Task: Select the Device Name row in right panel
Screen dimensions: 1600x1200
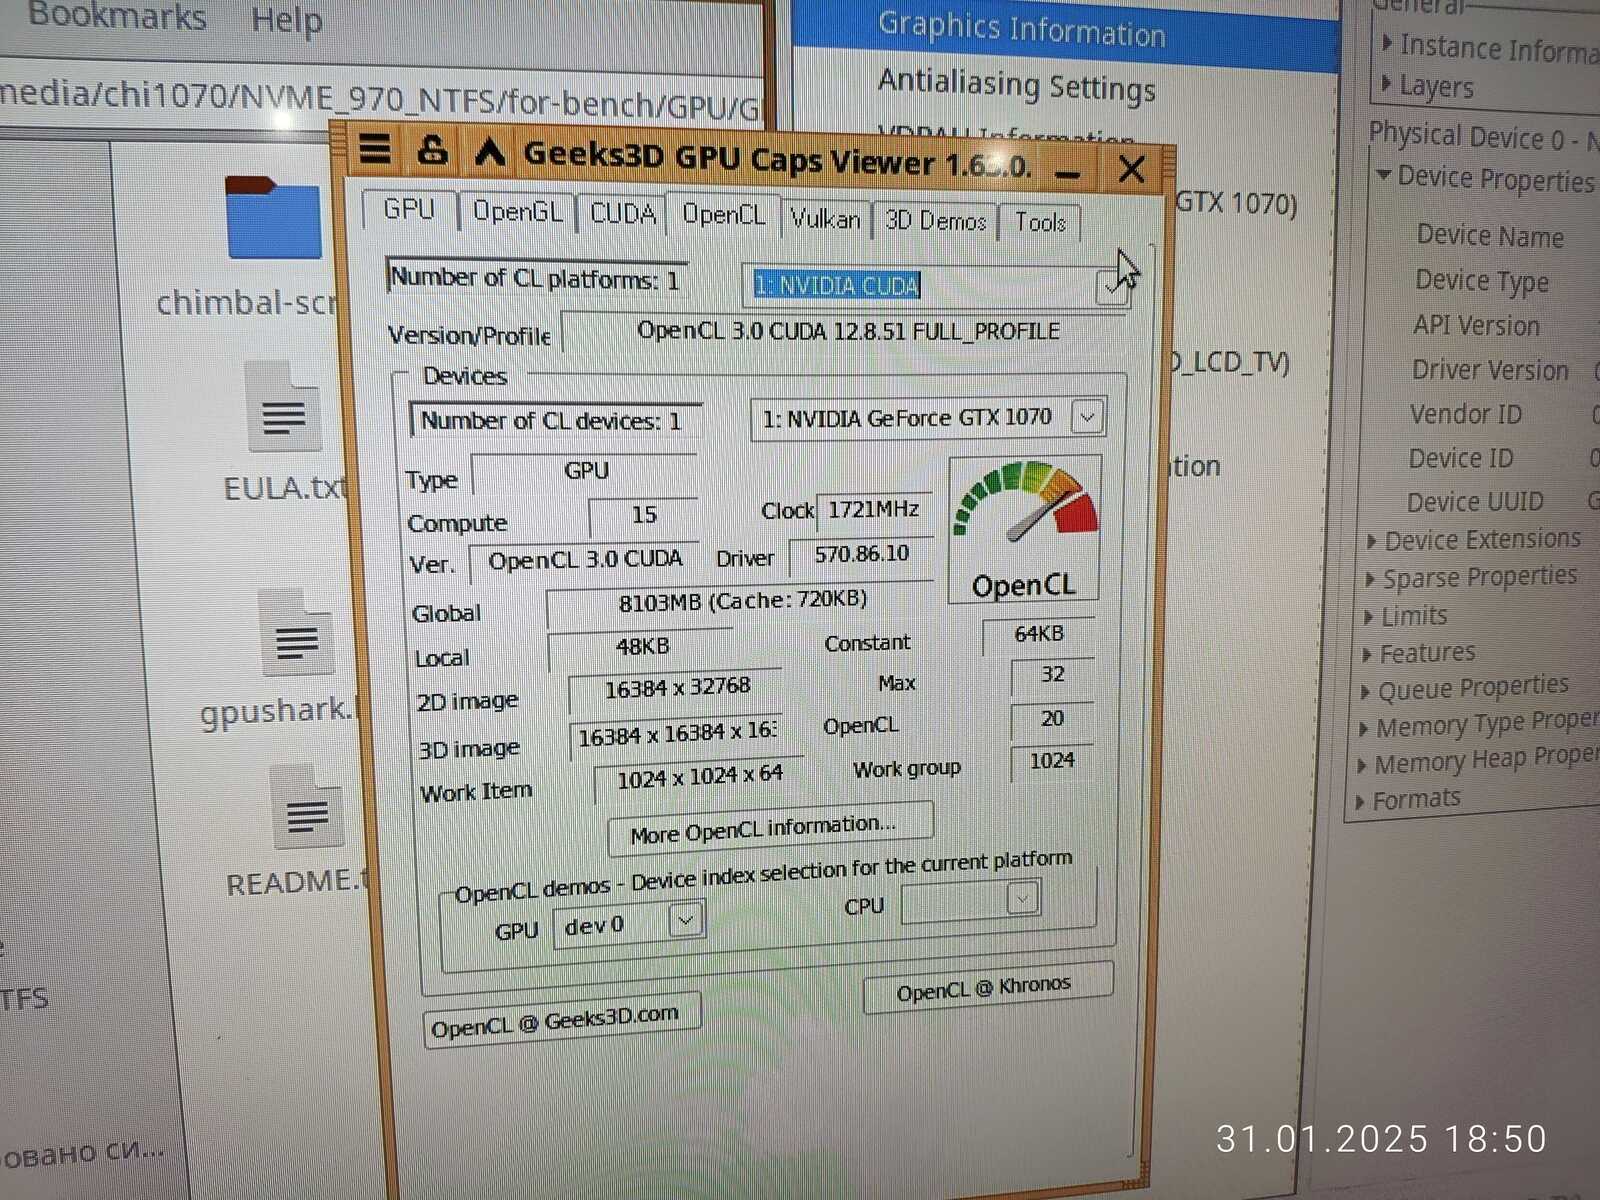Action: (1490, 236)
